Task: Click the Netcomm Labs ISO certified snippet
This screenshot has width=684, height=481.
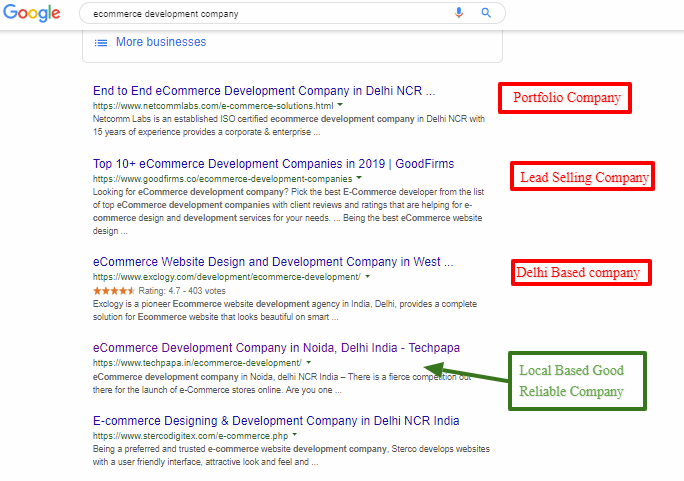Action: pos(289,125)
